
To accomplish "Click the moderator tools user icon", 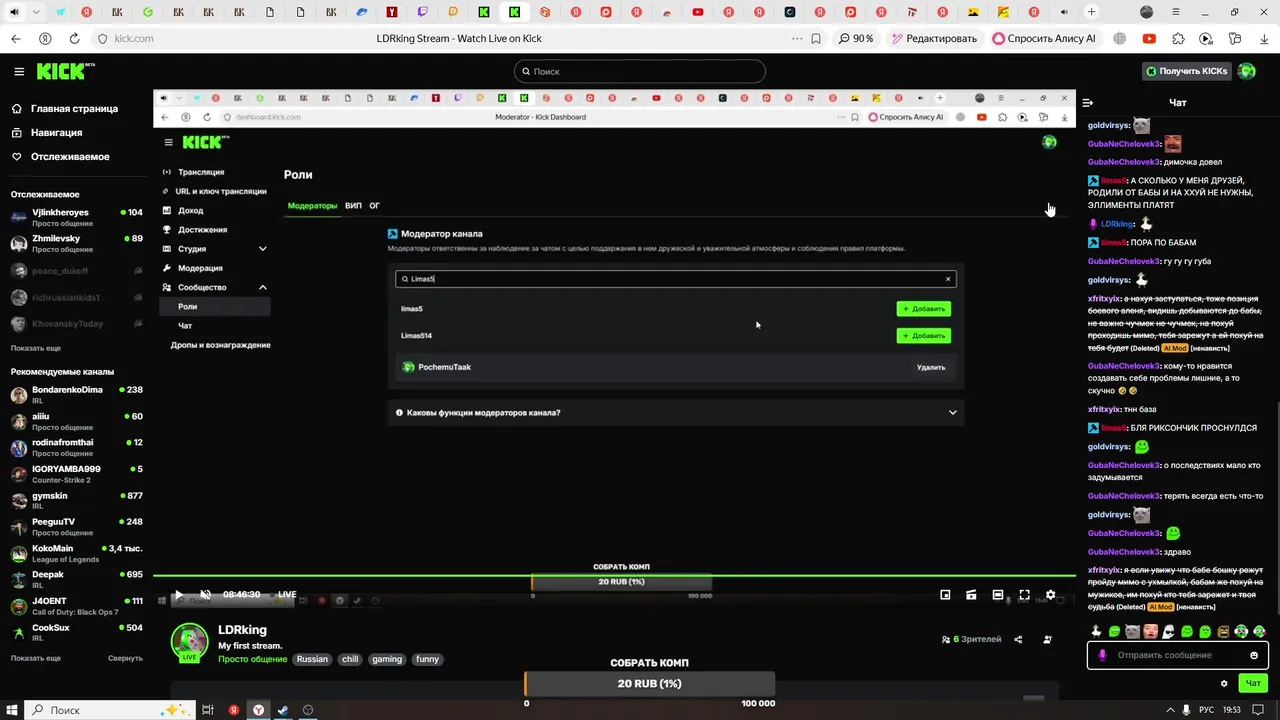I will [x=1047, y=639].
